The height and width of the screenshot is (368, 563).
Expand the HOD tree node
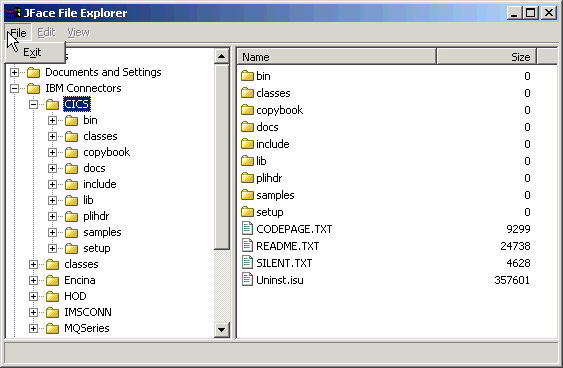33,297
